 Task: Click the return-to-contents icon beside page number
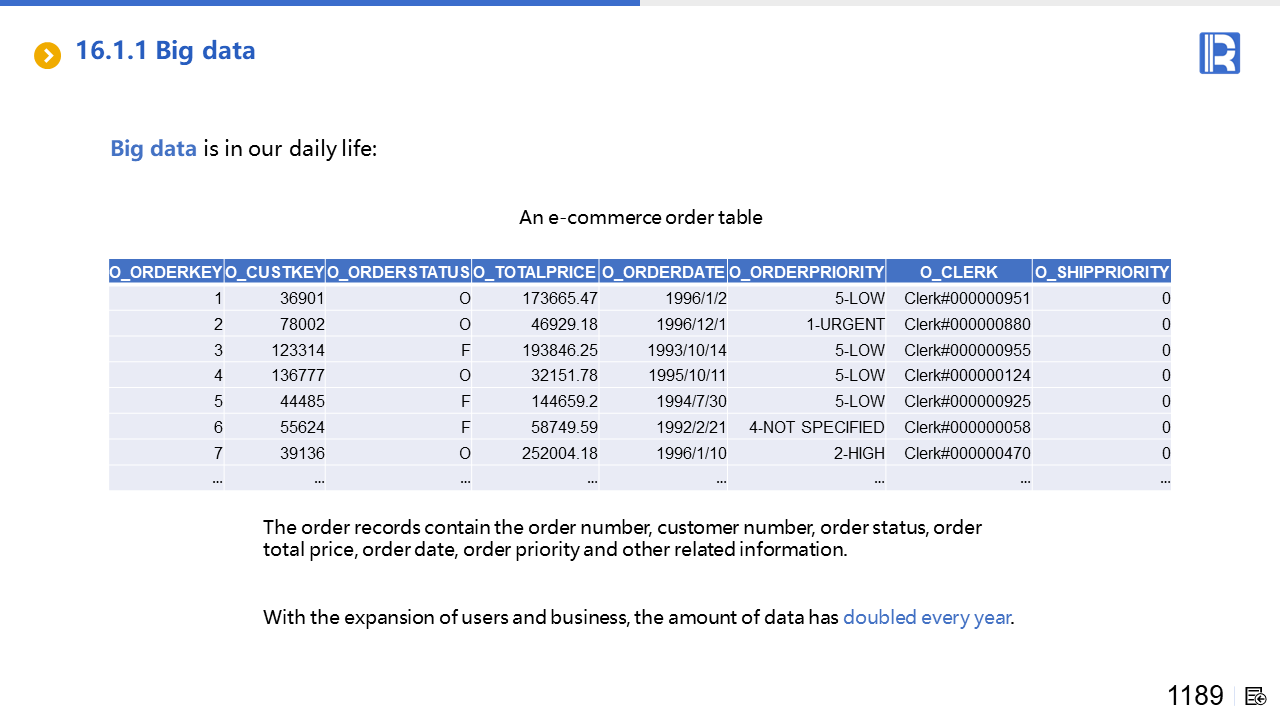[x=1256, y=696]
